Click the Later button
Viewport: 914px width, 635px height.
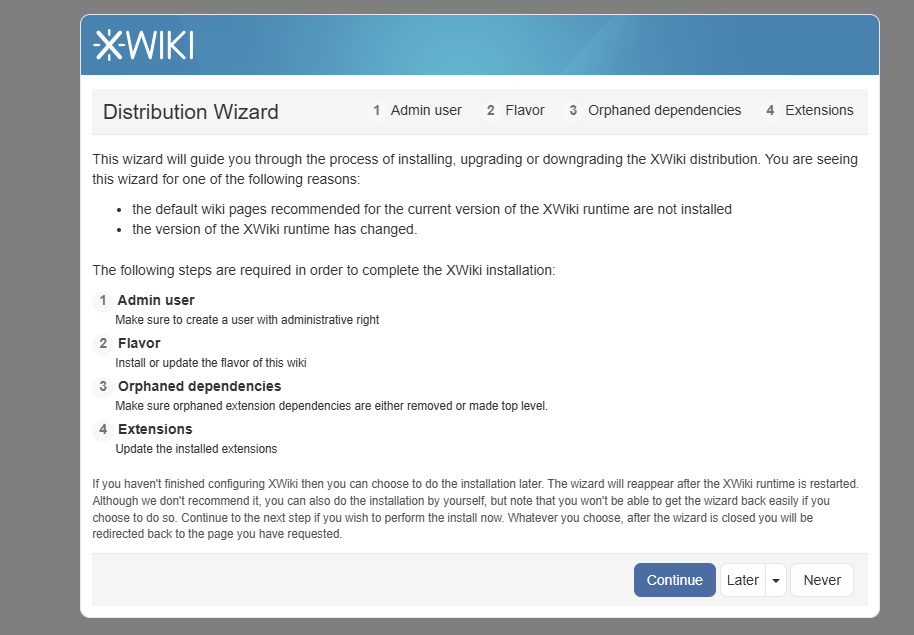(742, 580)
